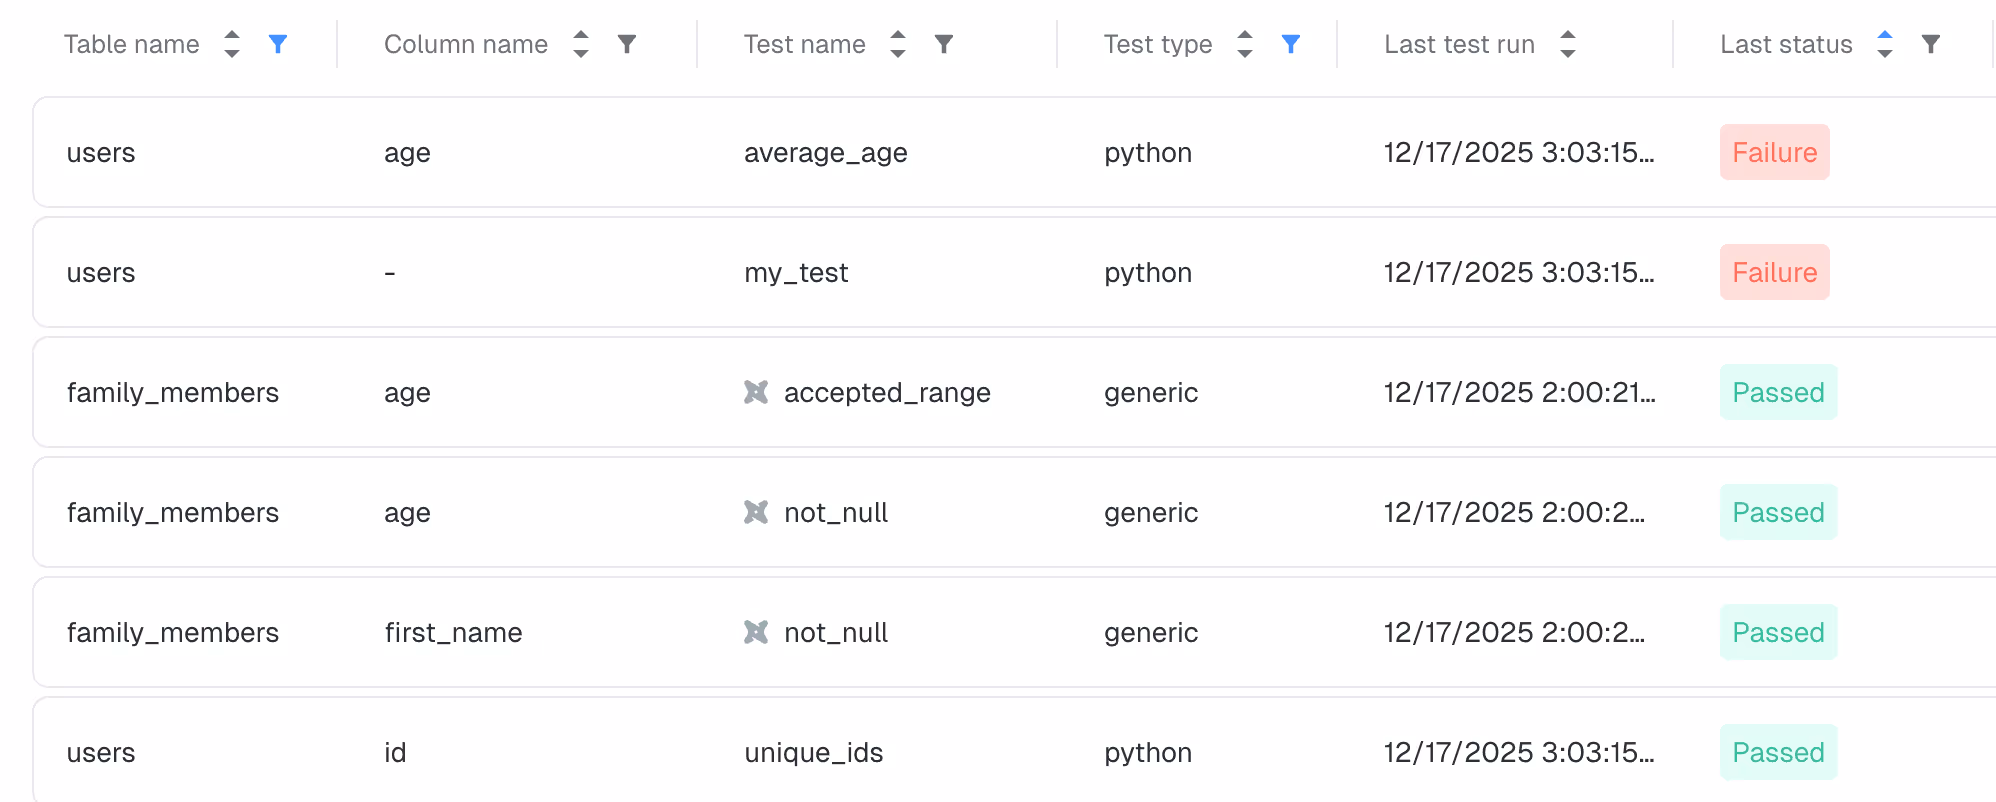Sort by Column name
This screenshot has height=802, width=1996.
(581, 44)
